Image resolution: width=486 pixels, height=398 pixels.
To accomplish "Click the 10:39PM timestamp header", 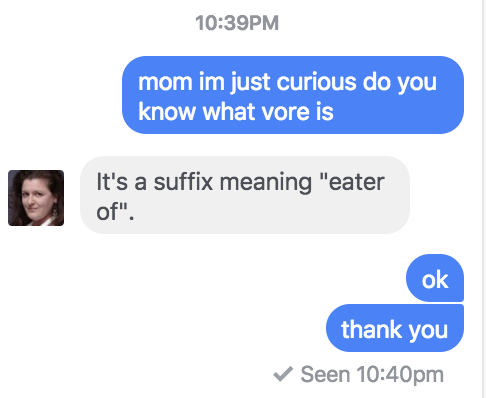I will click(237, 23).
